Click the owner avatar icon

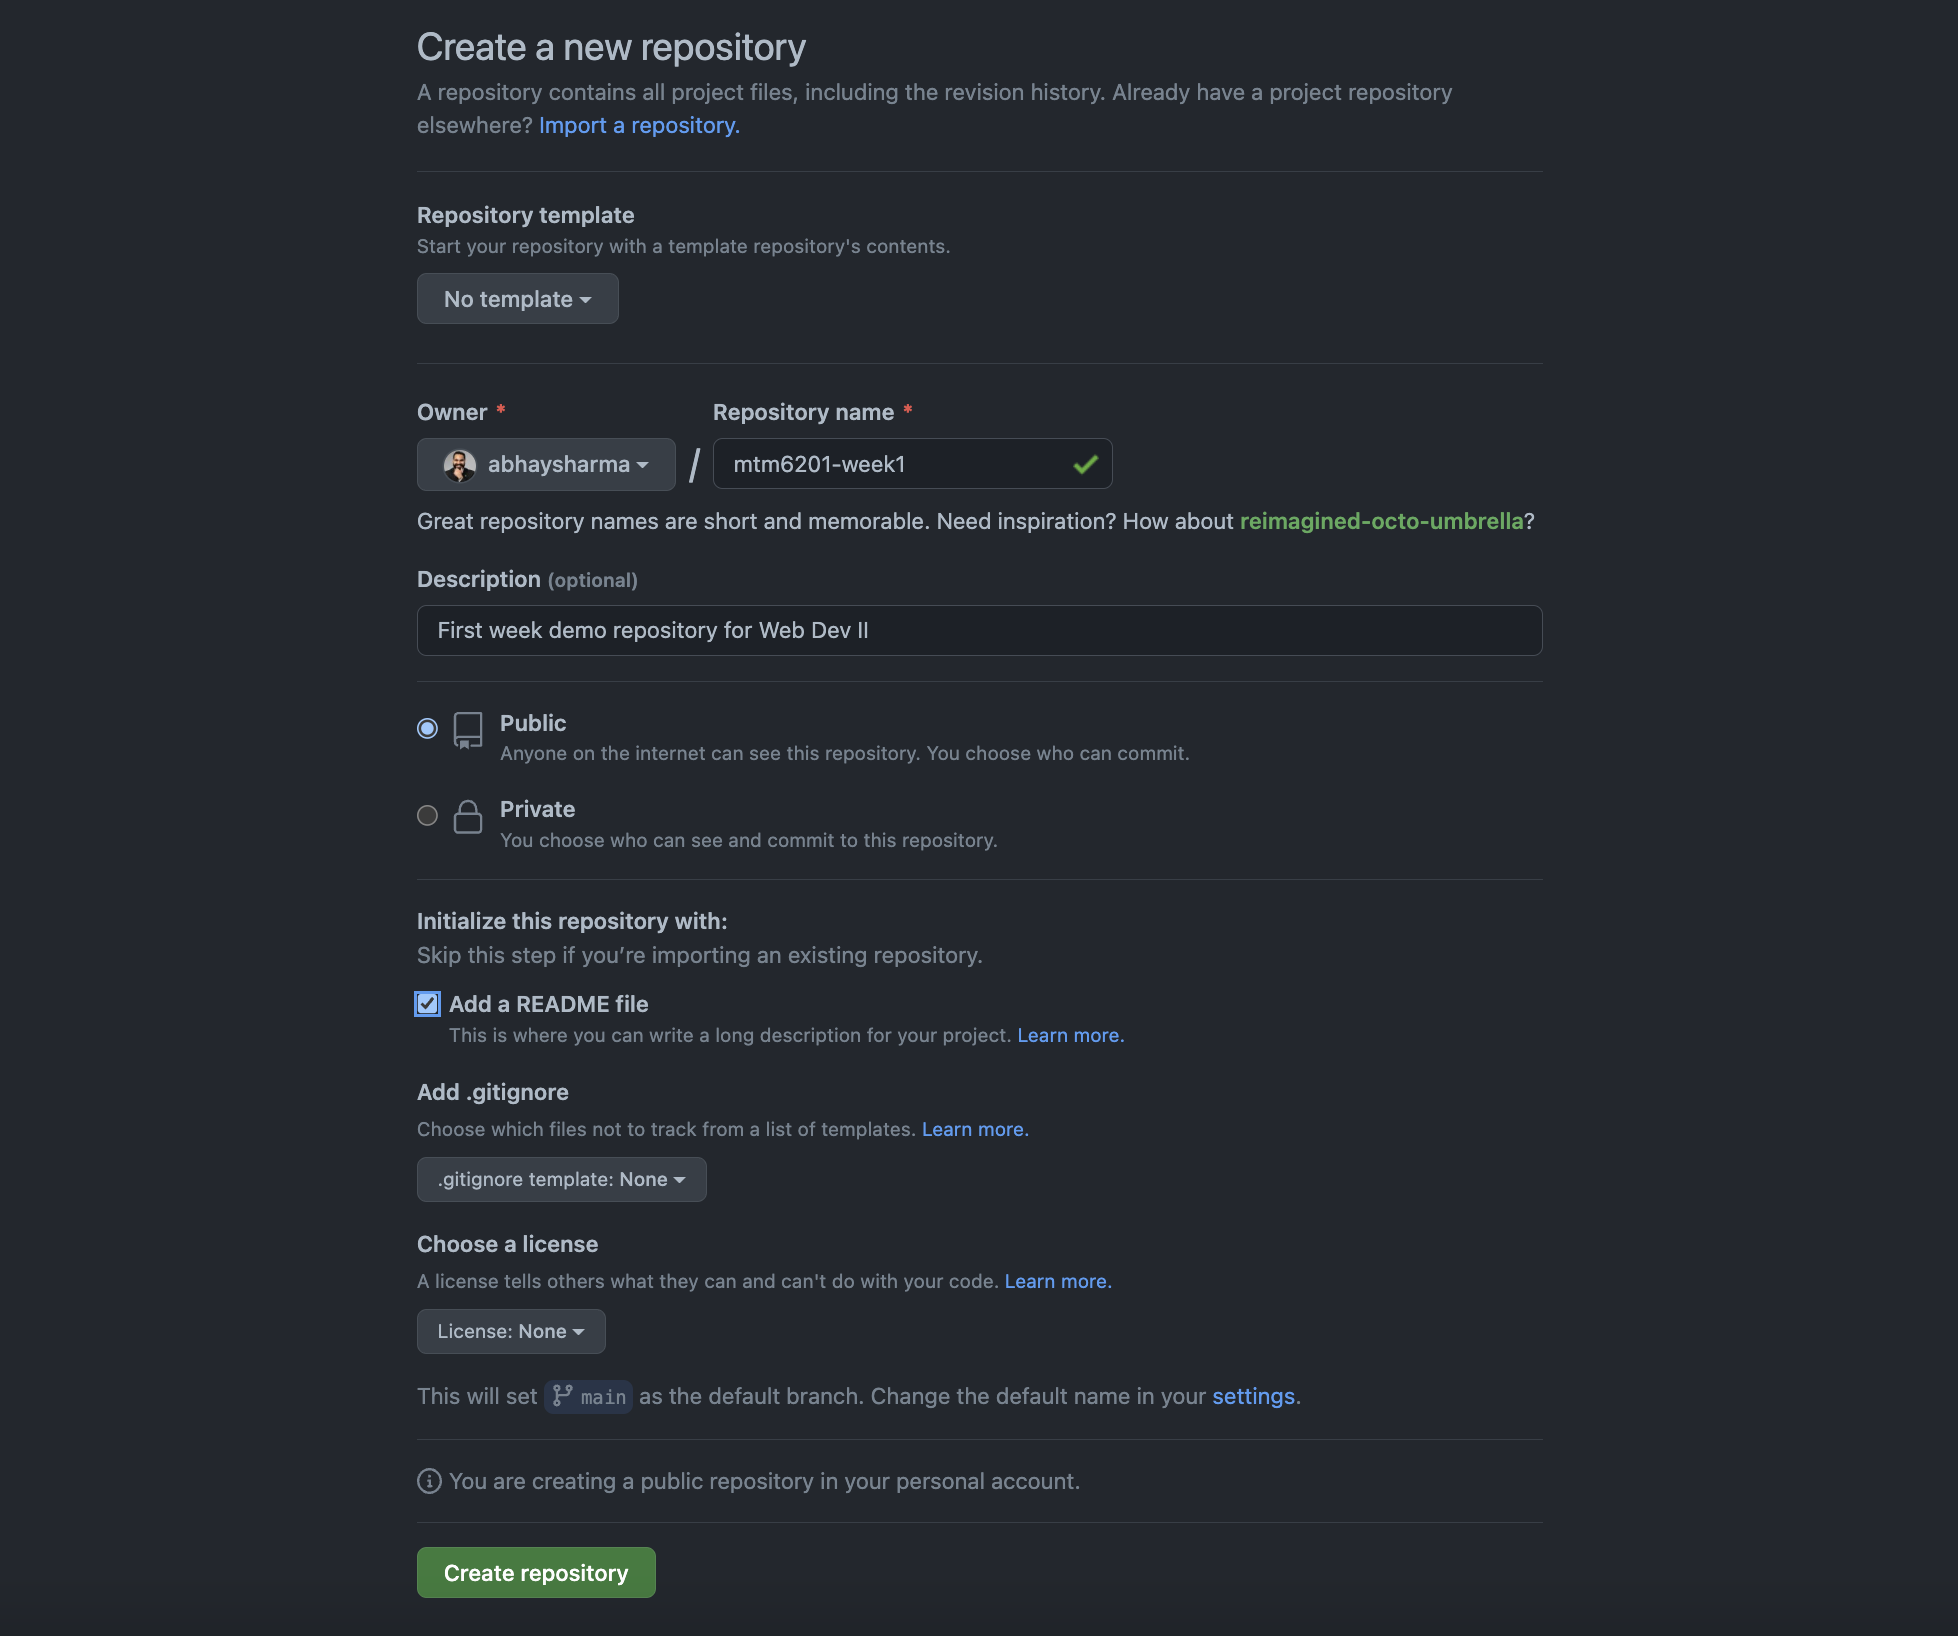(460, 464)
